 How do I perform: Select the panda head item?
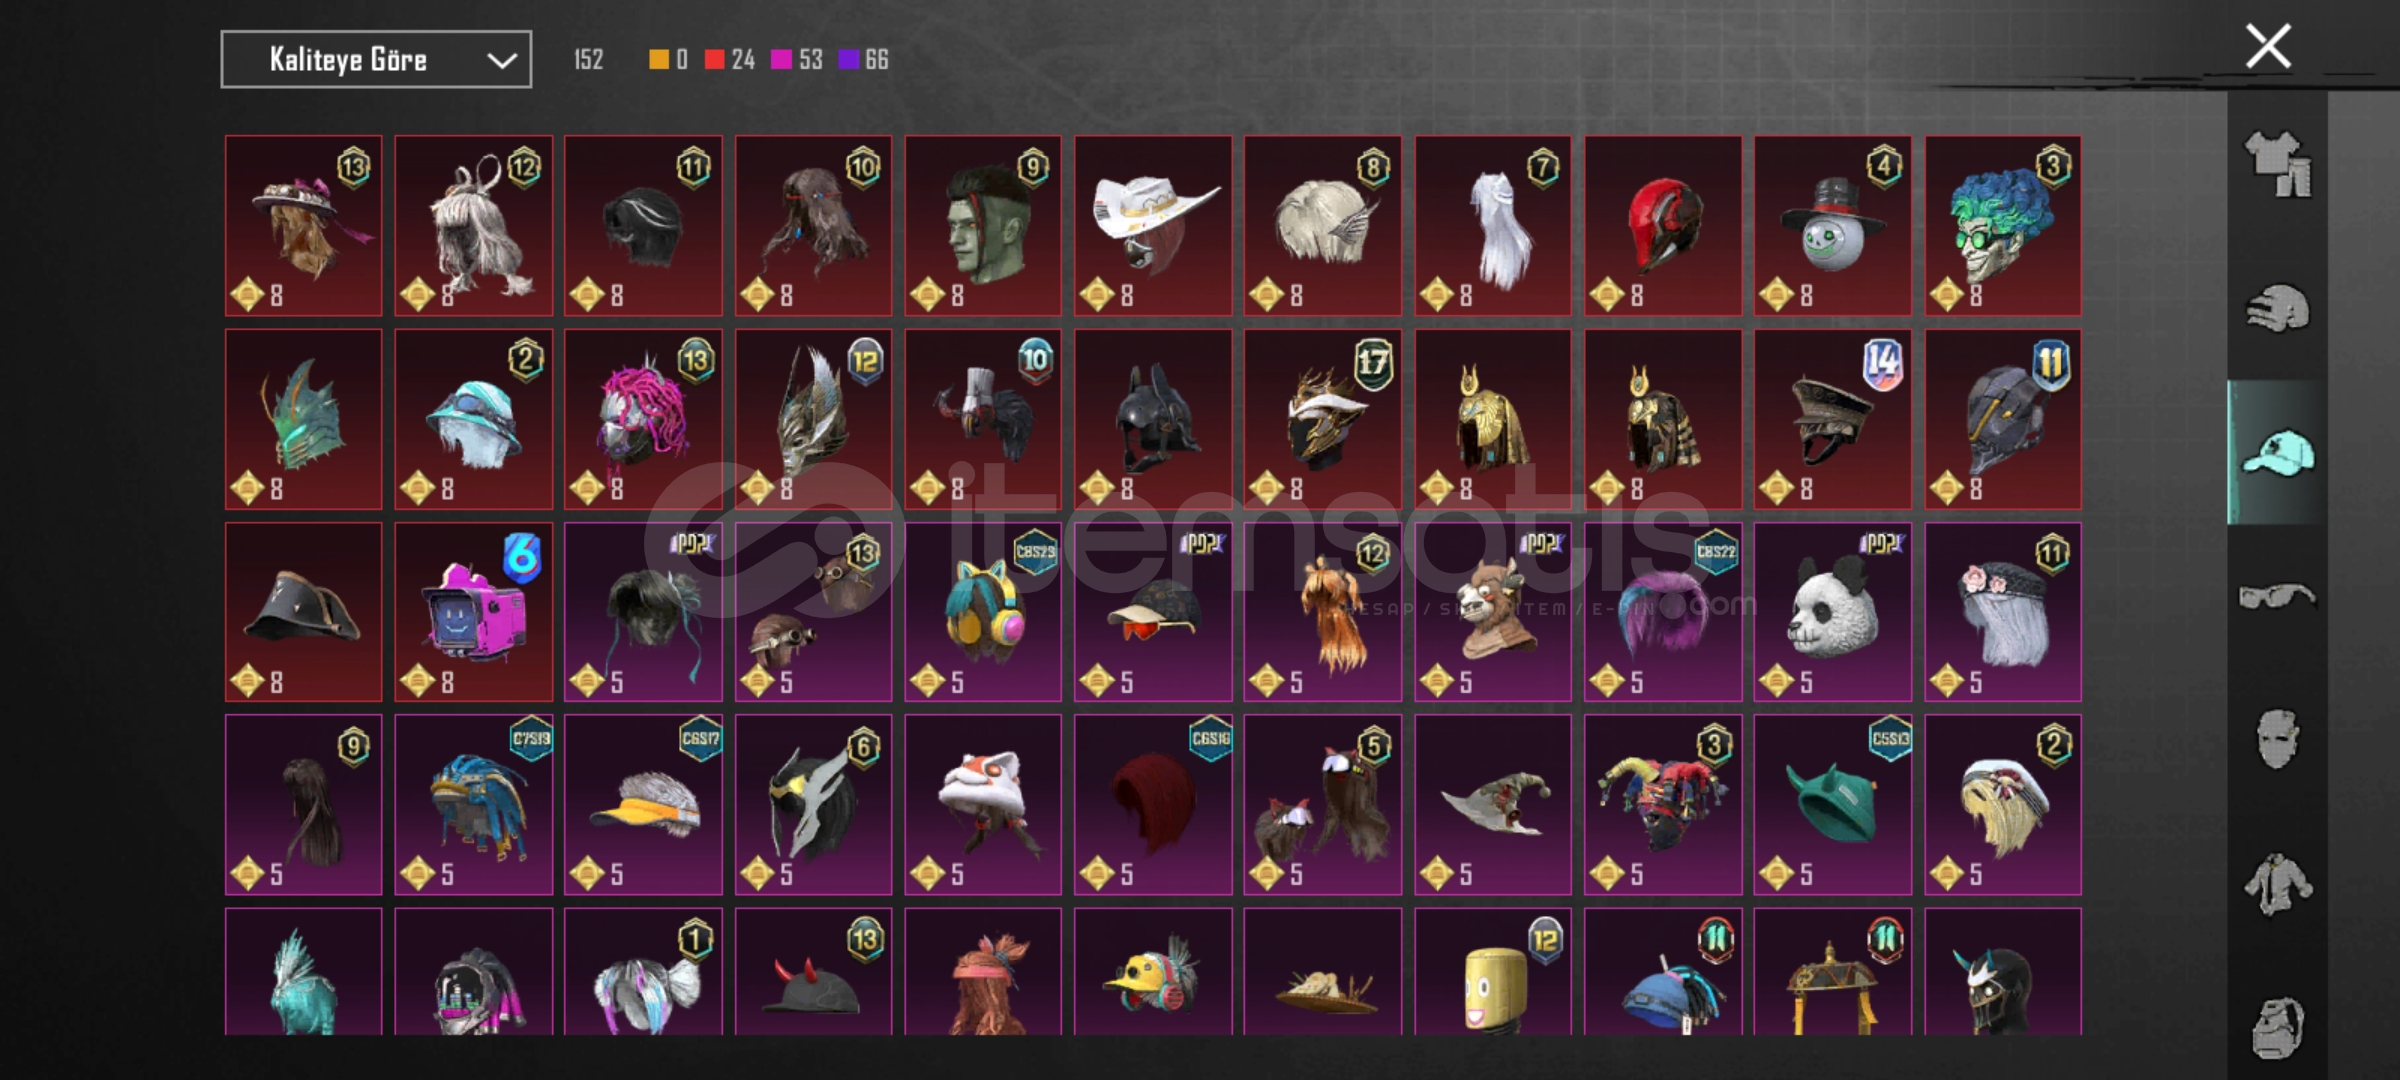(1832, 612)
